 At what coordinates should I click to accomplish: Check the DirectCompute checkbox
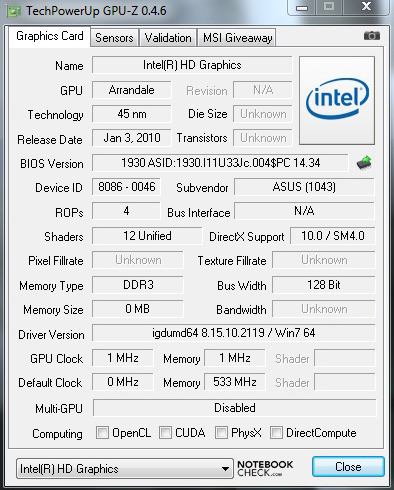(x=276, y=433)
